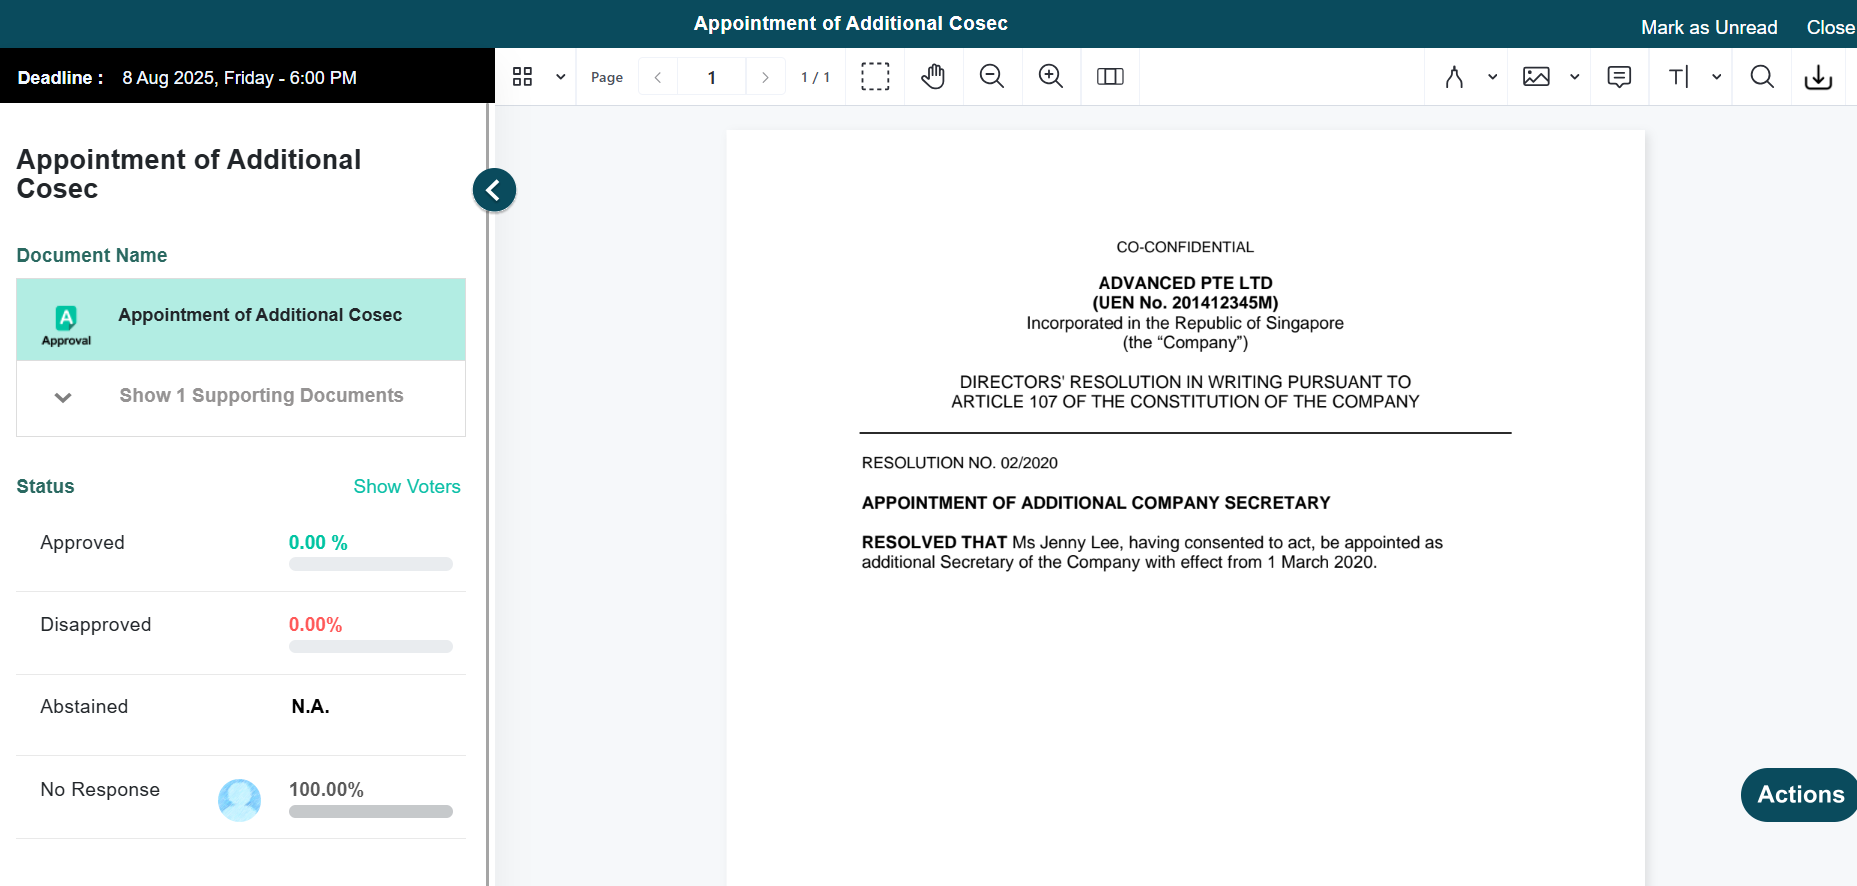Screen dimensions: 1857x886
Task: Click the Disapproved 0.00% value
Action: pos(316,625)
